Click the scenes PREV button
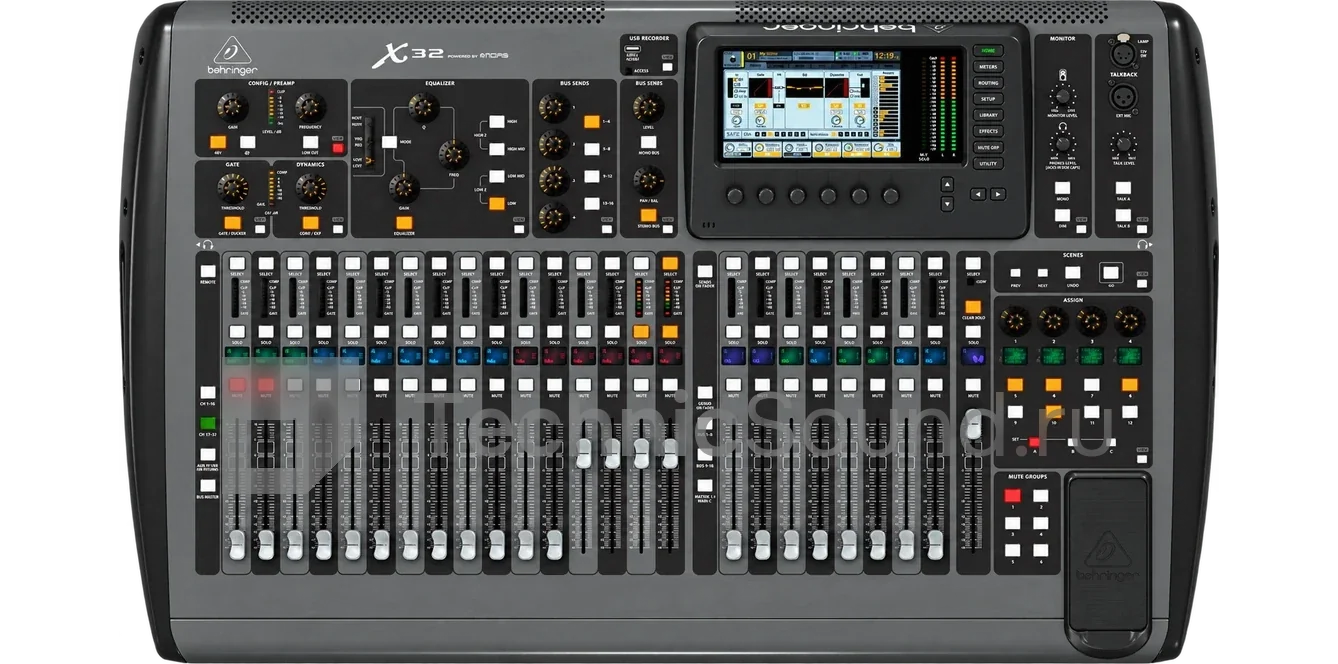Image resolution: width=1338 pixels, height=664 pixels. coord(1015,273)
